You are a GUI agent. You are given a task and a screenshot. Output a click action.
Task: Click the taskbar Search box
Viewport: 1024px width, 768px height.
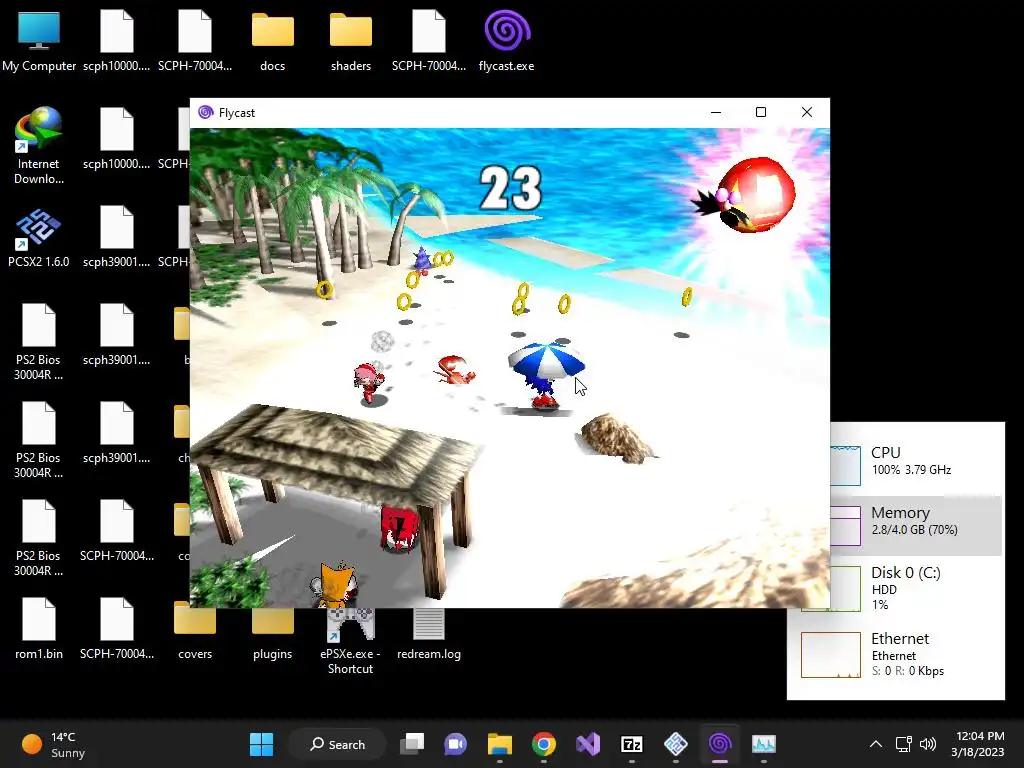tap(338, 744)
